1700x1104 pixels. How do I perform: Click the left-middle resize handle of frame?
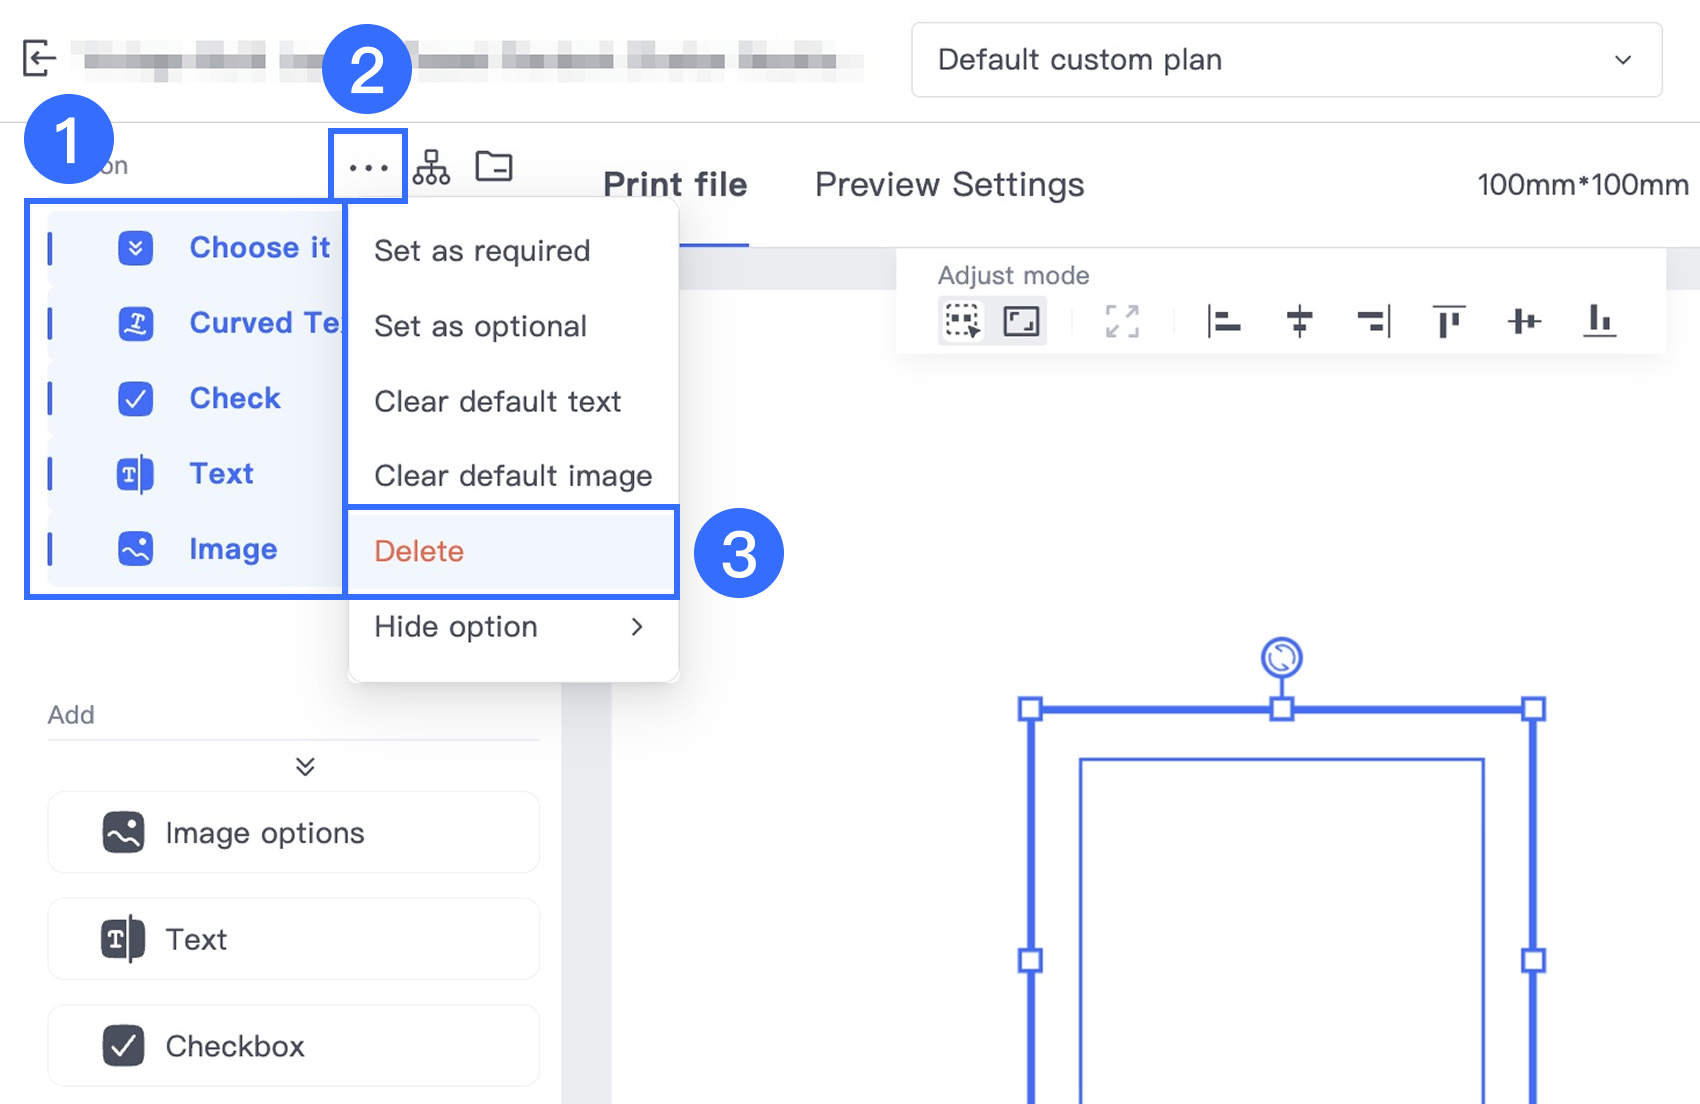click(x=1030, y=960)
